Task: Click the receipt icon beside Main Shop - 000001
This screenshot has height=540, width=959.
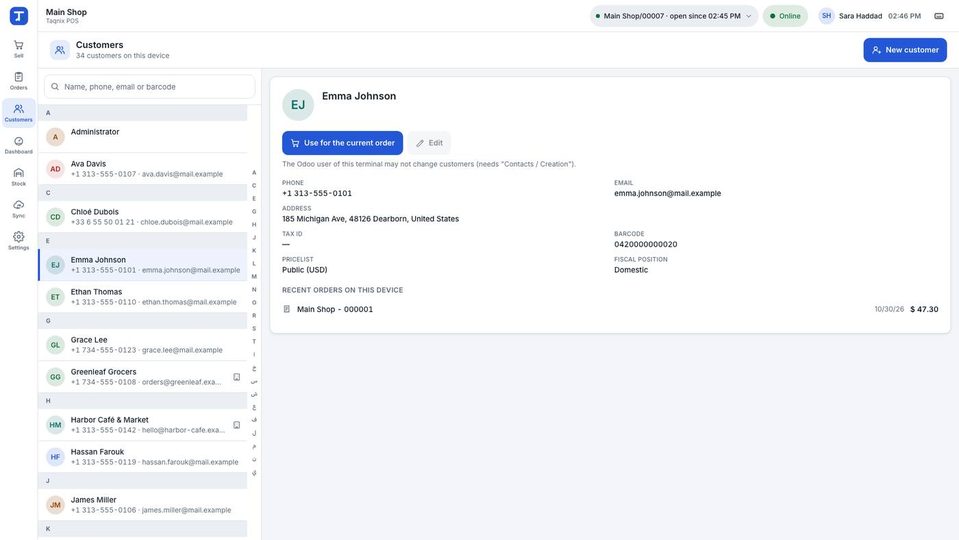Action: (286, 309)
